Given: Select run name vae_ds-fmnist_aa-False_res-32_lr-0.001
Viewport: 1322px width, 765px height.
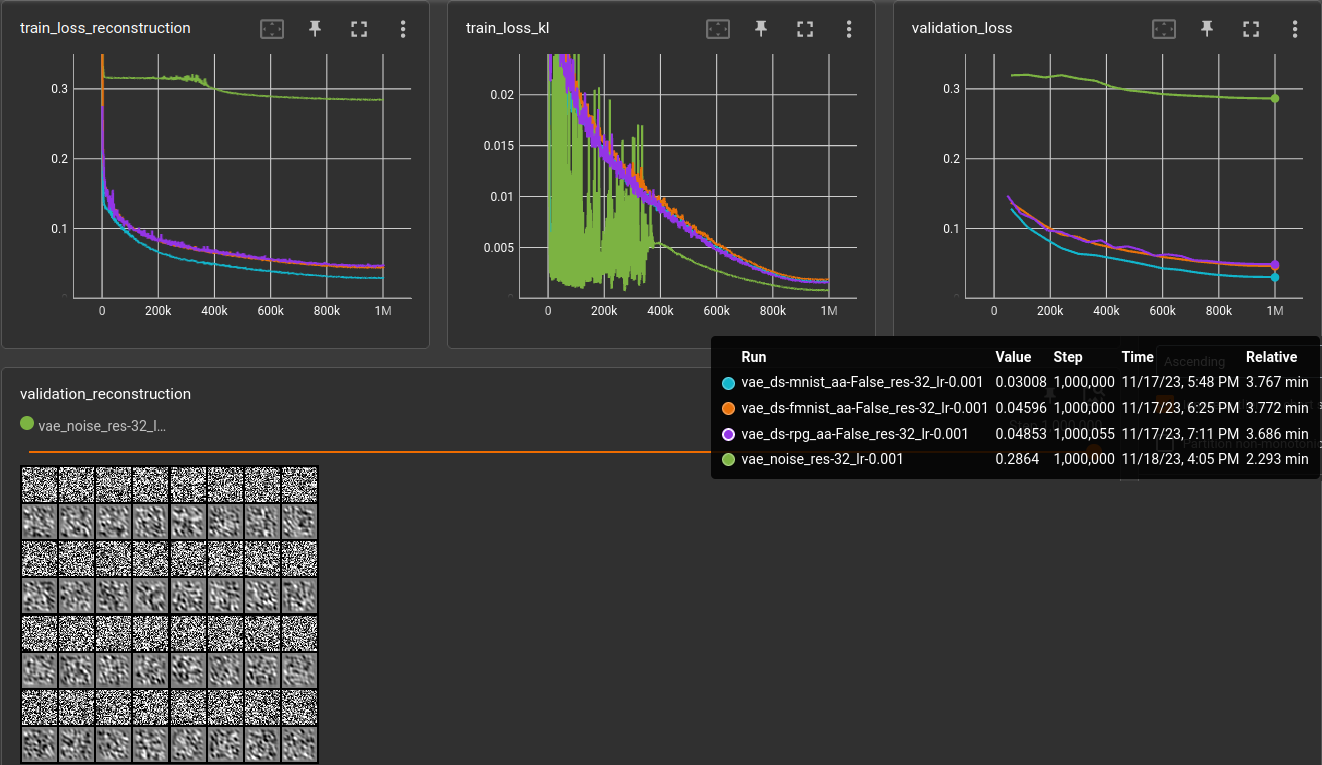Looking at the screenshot, I should click(865, 408).
